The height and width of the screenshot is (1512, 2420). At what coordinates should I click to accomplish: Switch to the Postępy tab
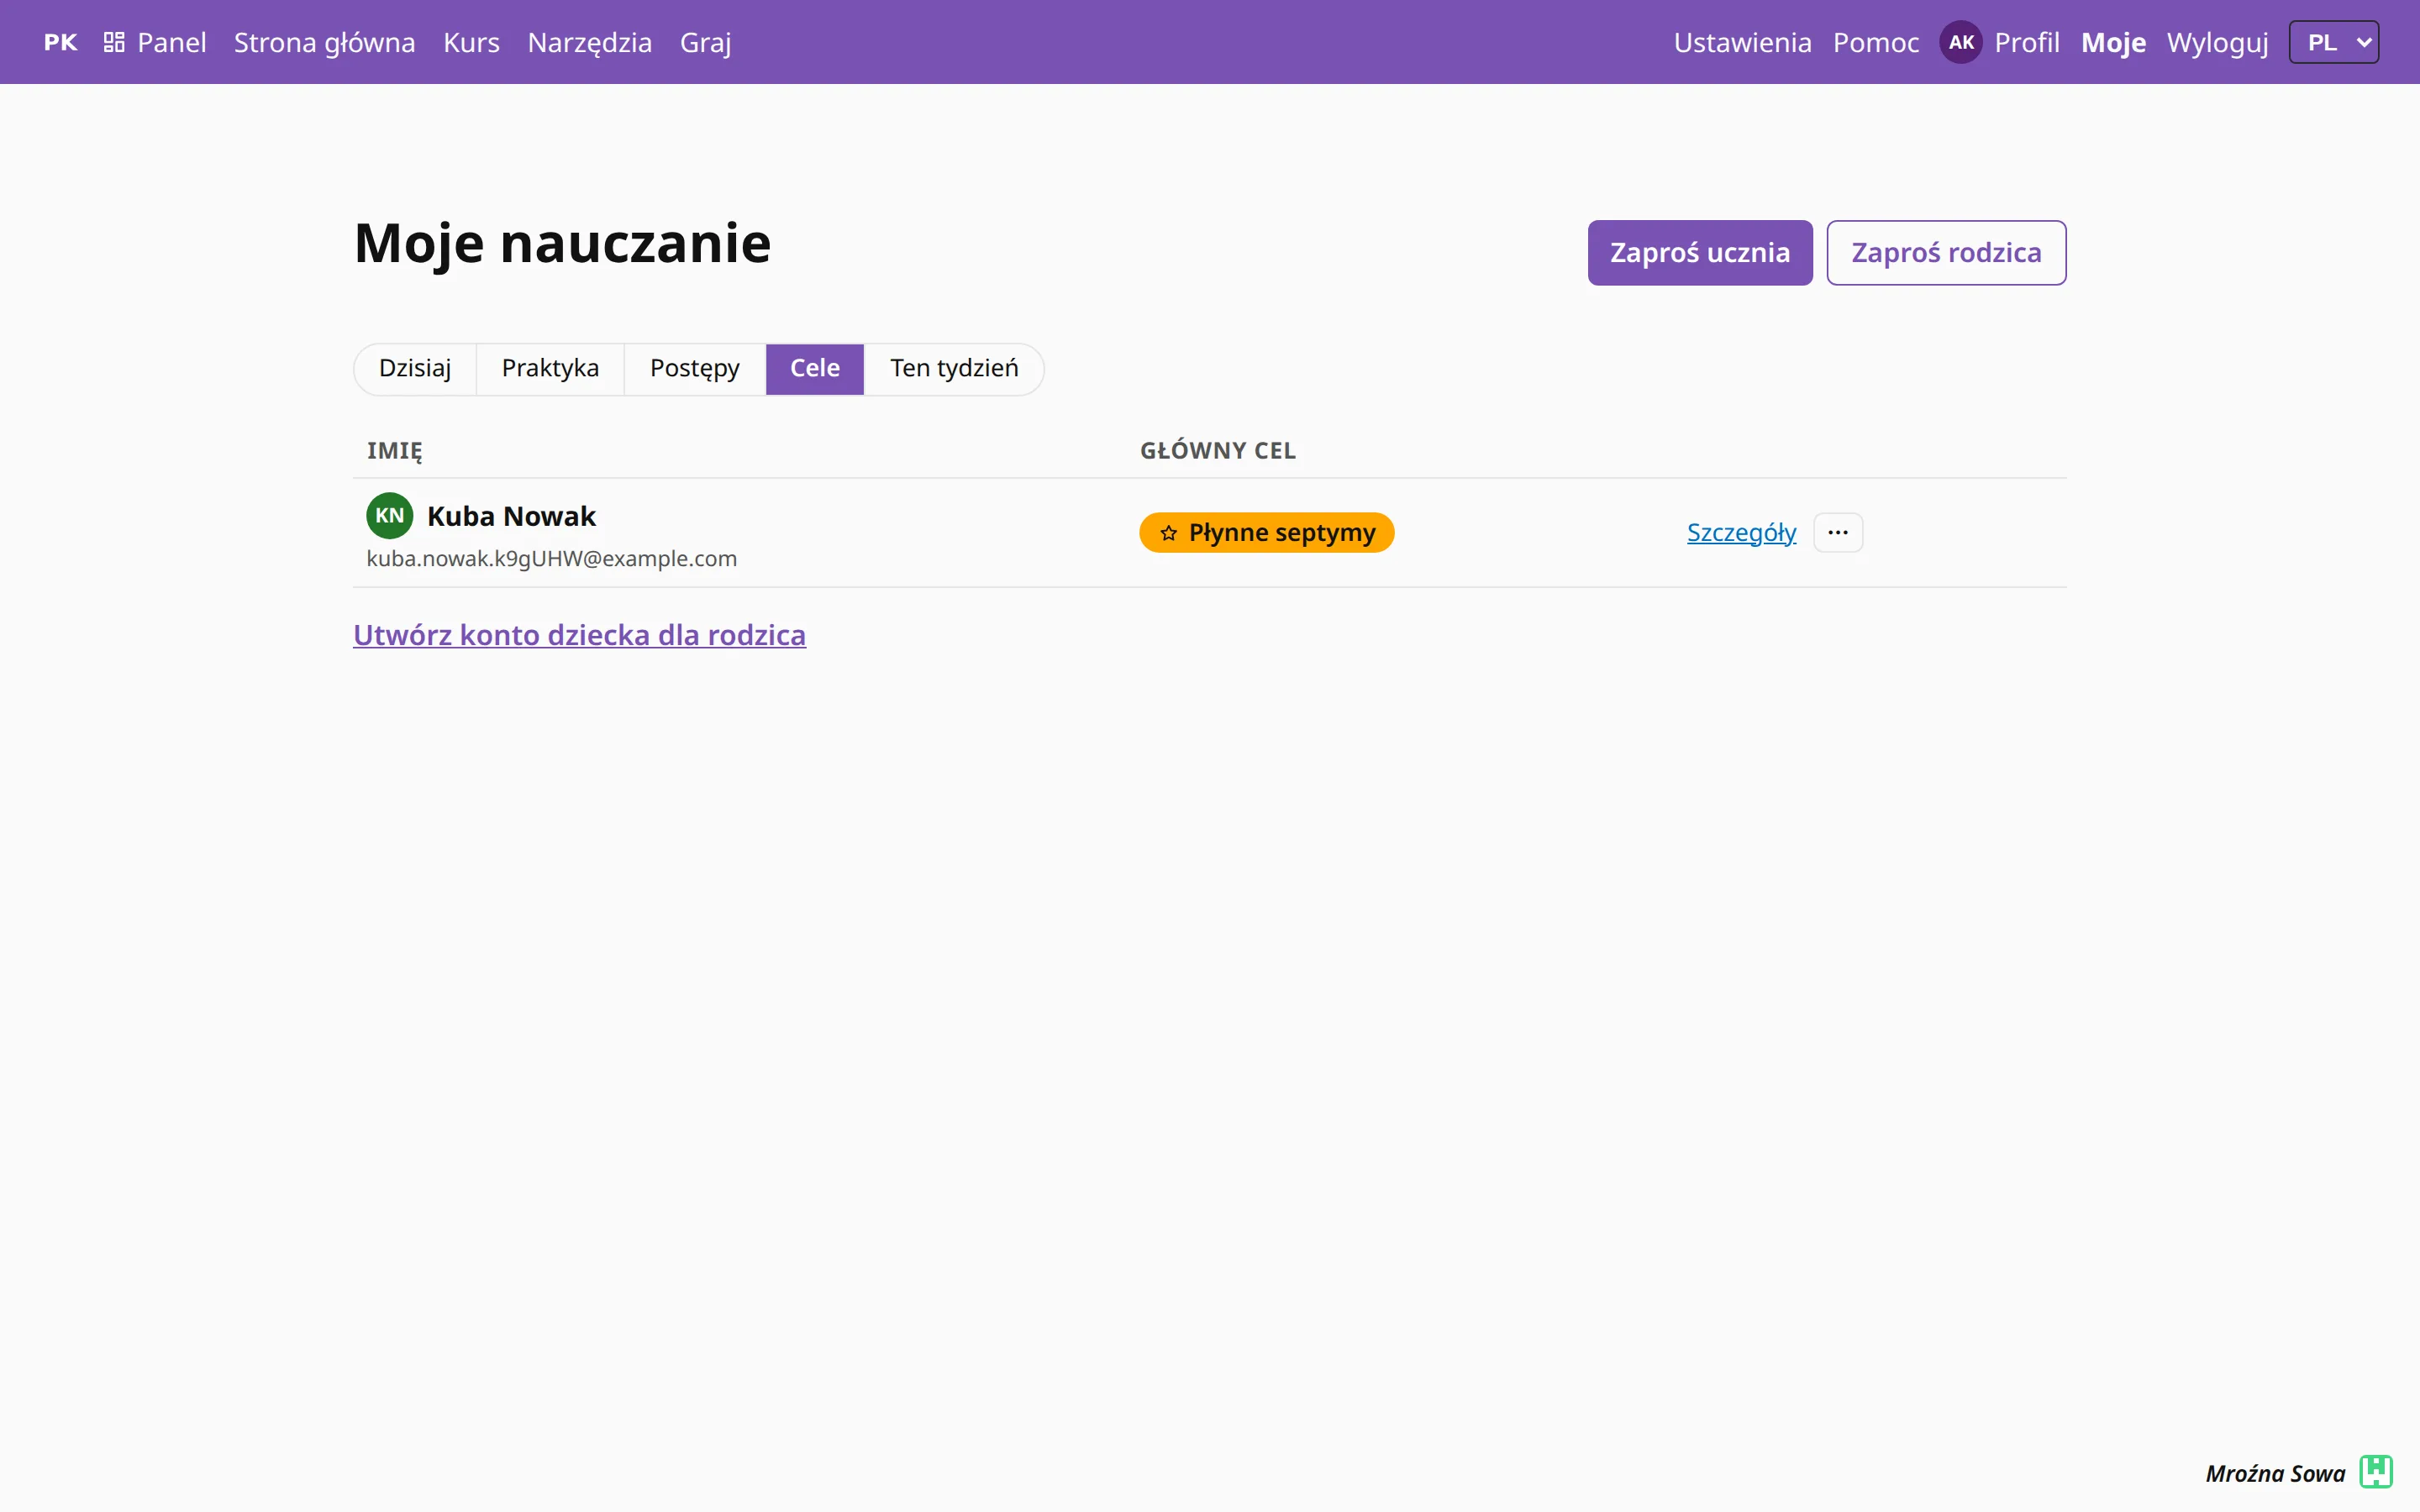coord(695,369)
